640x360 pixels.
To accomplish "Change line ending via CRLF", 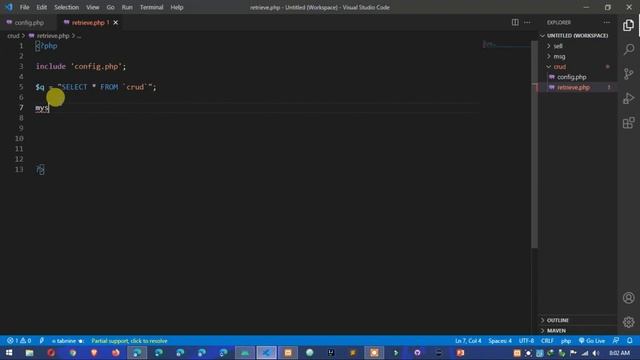I will 547,341.
